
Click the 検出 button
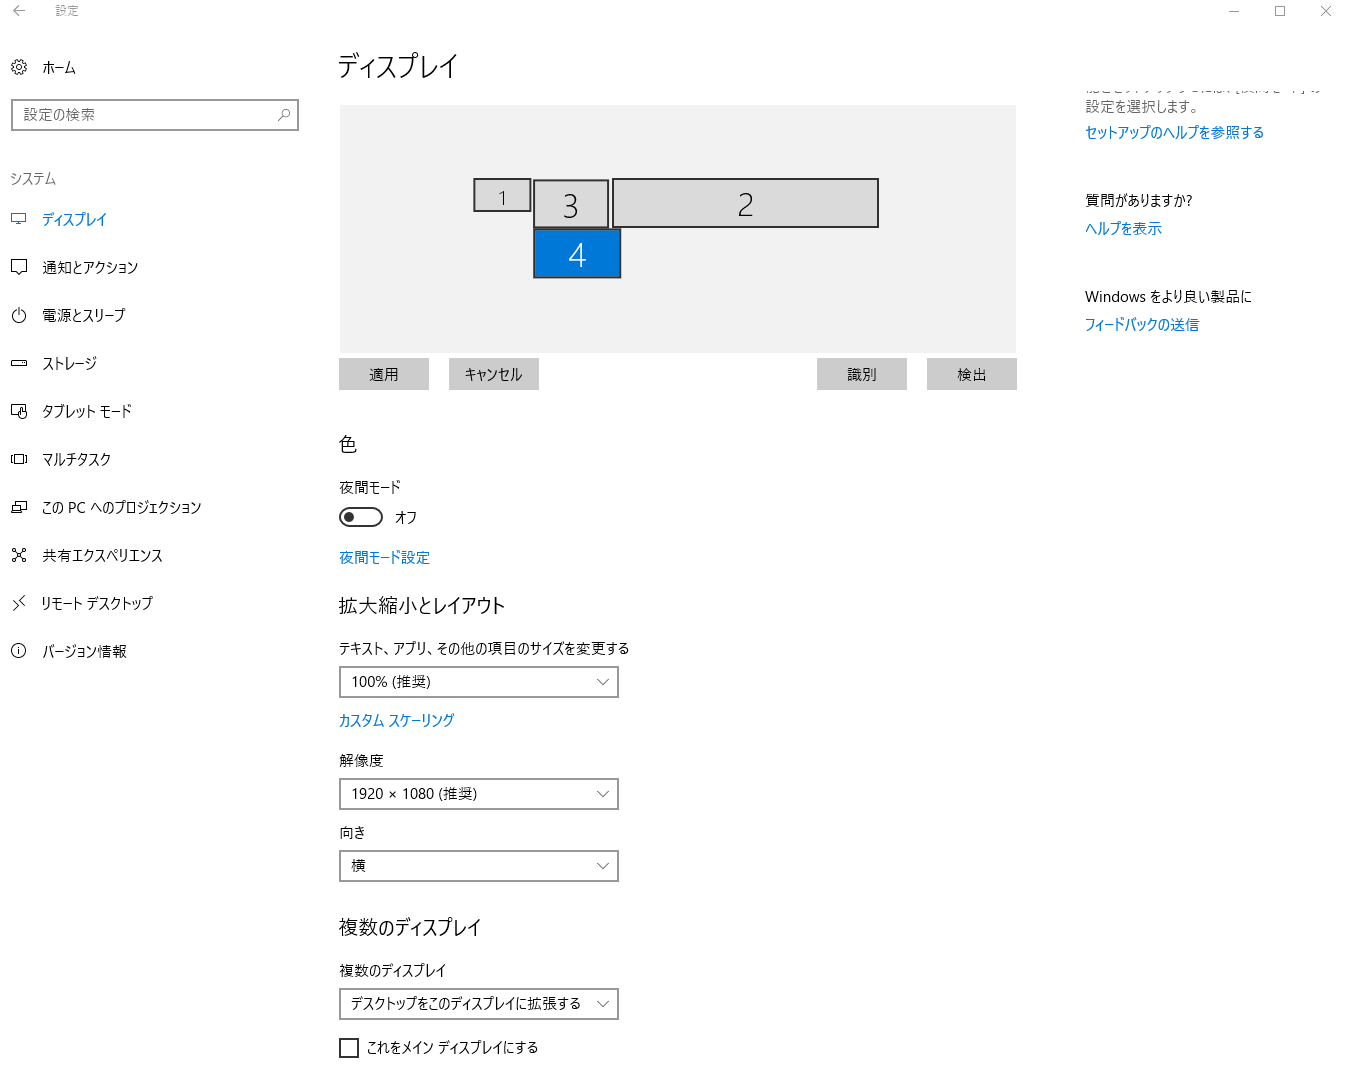click(x=972, y=374)
